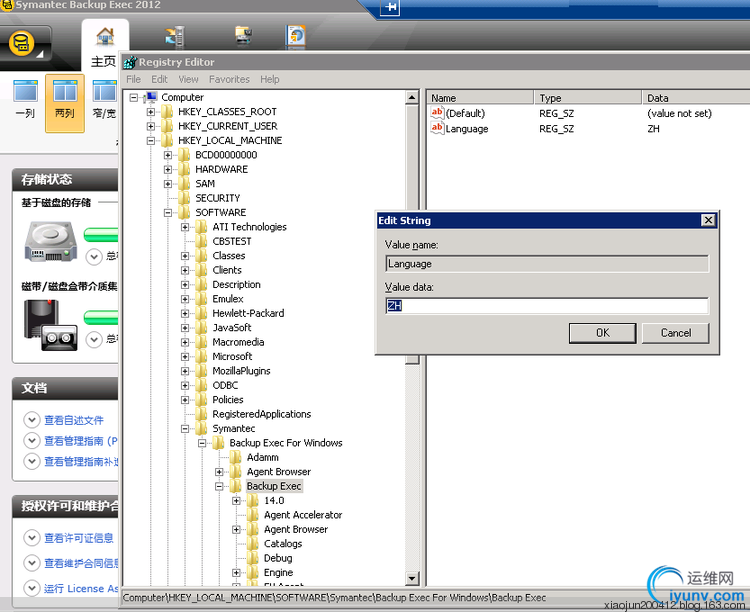Expand the Engine key node

coord(236,573)
